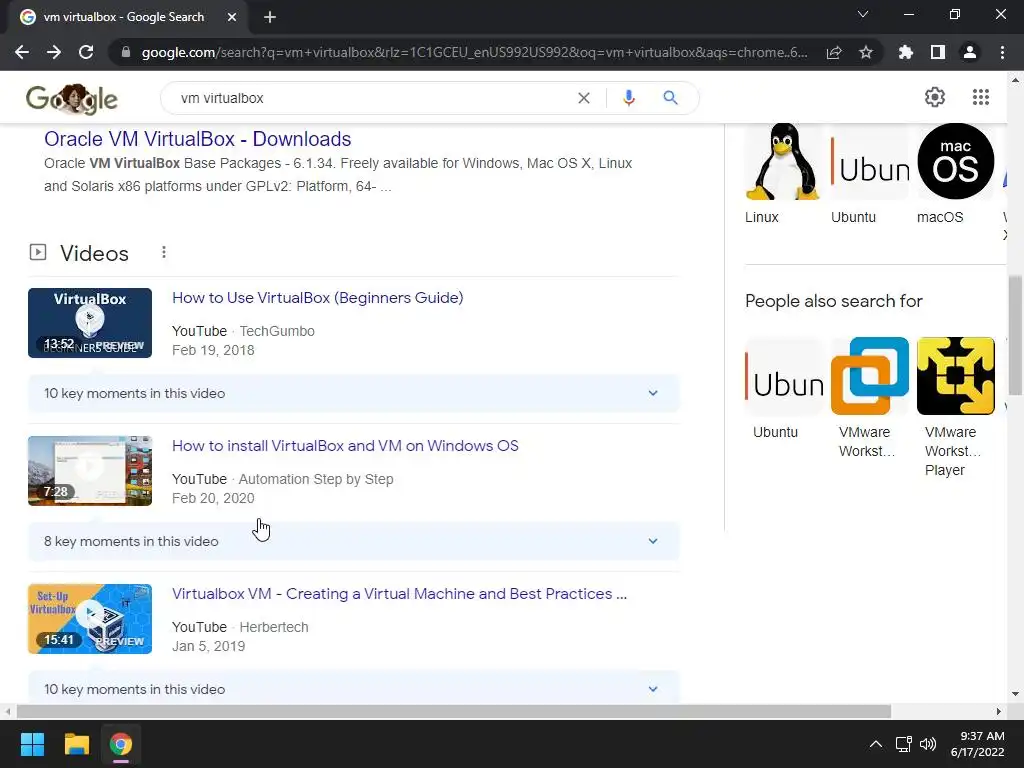Select the macOS logo image

coord(955,161)
